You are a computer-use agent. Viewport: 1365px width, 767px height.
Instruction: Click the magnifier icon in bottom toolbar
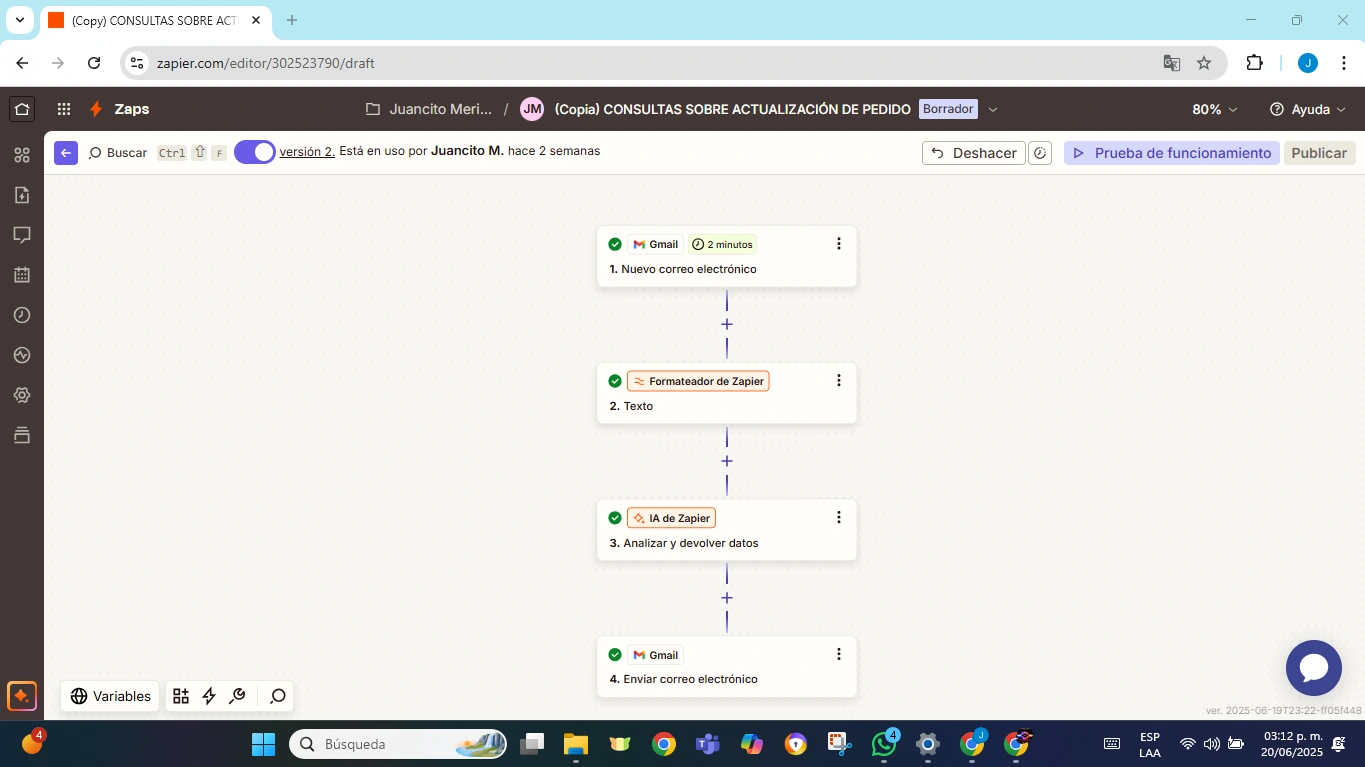[x=278, y=696]
